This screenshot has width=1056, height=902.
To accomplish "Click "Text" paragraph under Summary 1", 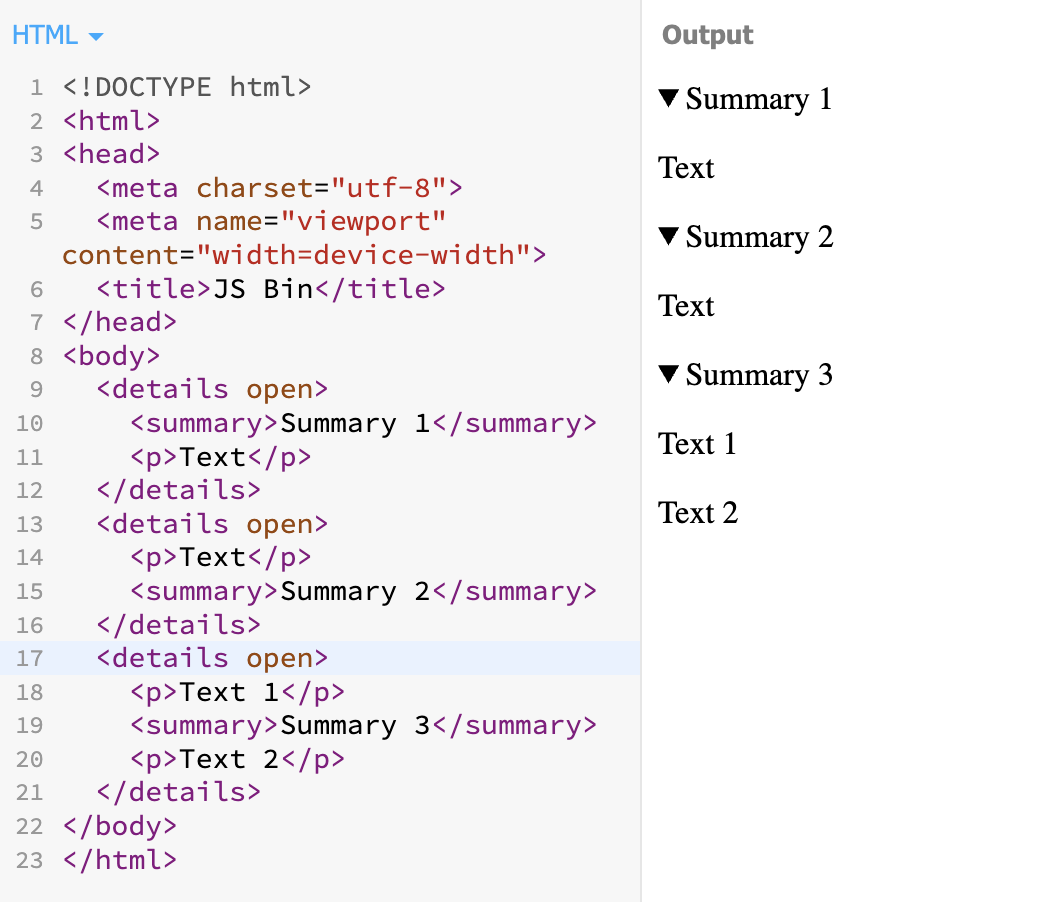I will coord(686,168).
